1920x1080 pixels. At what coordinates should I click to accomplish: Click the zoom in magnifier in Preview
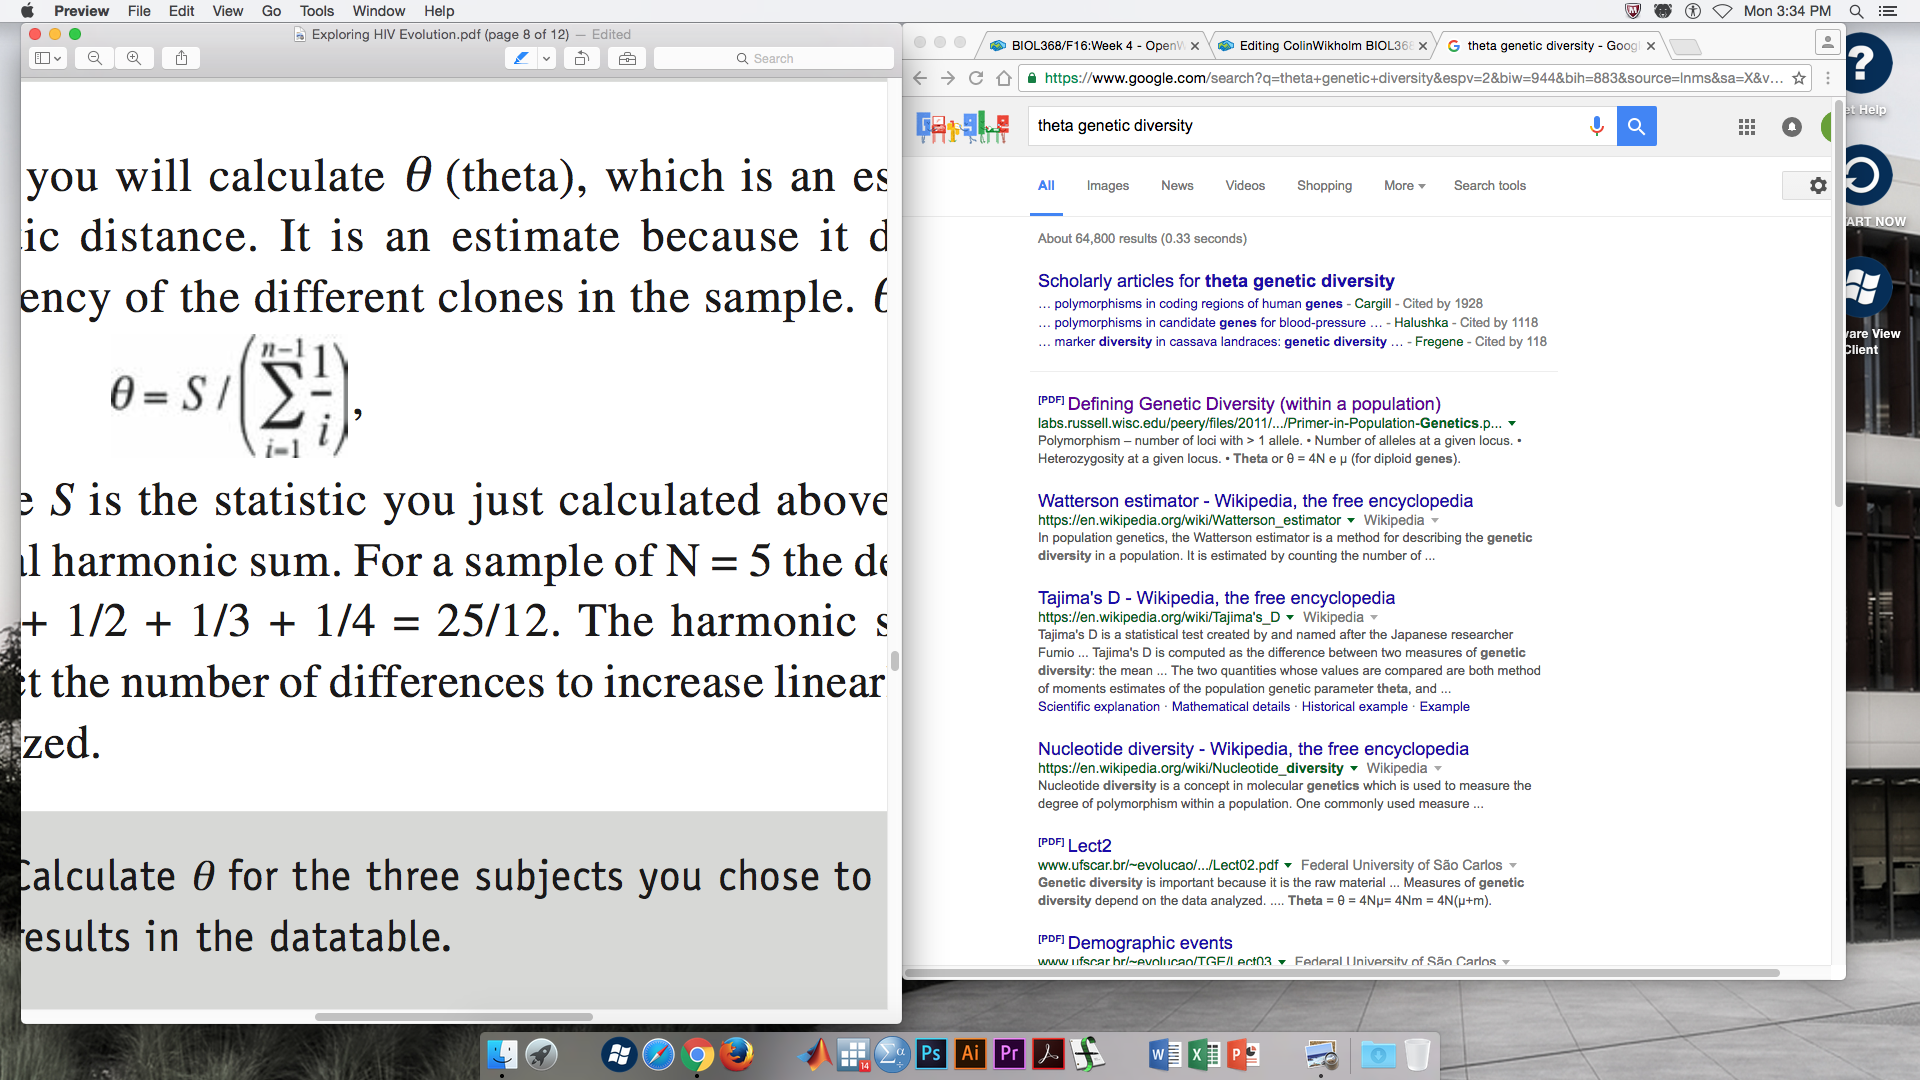coord(134,58)
